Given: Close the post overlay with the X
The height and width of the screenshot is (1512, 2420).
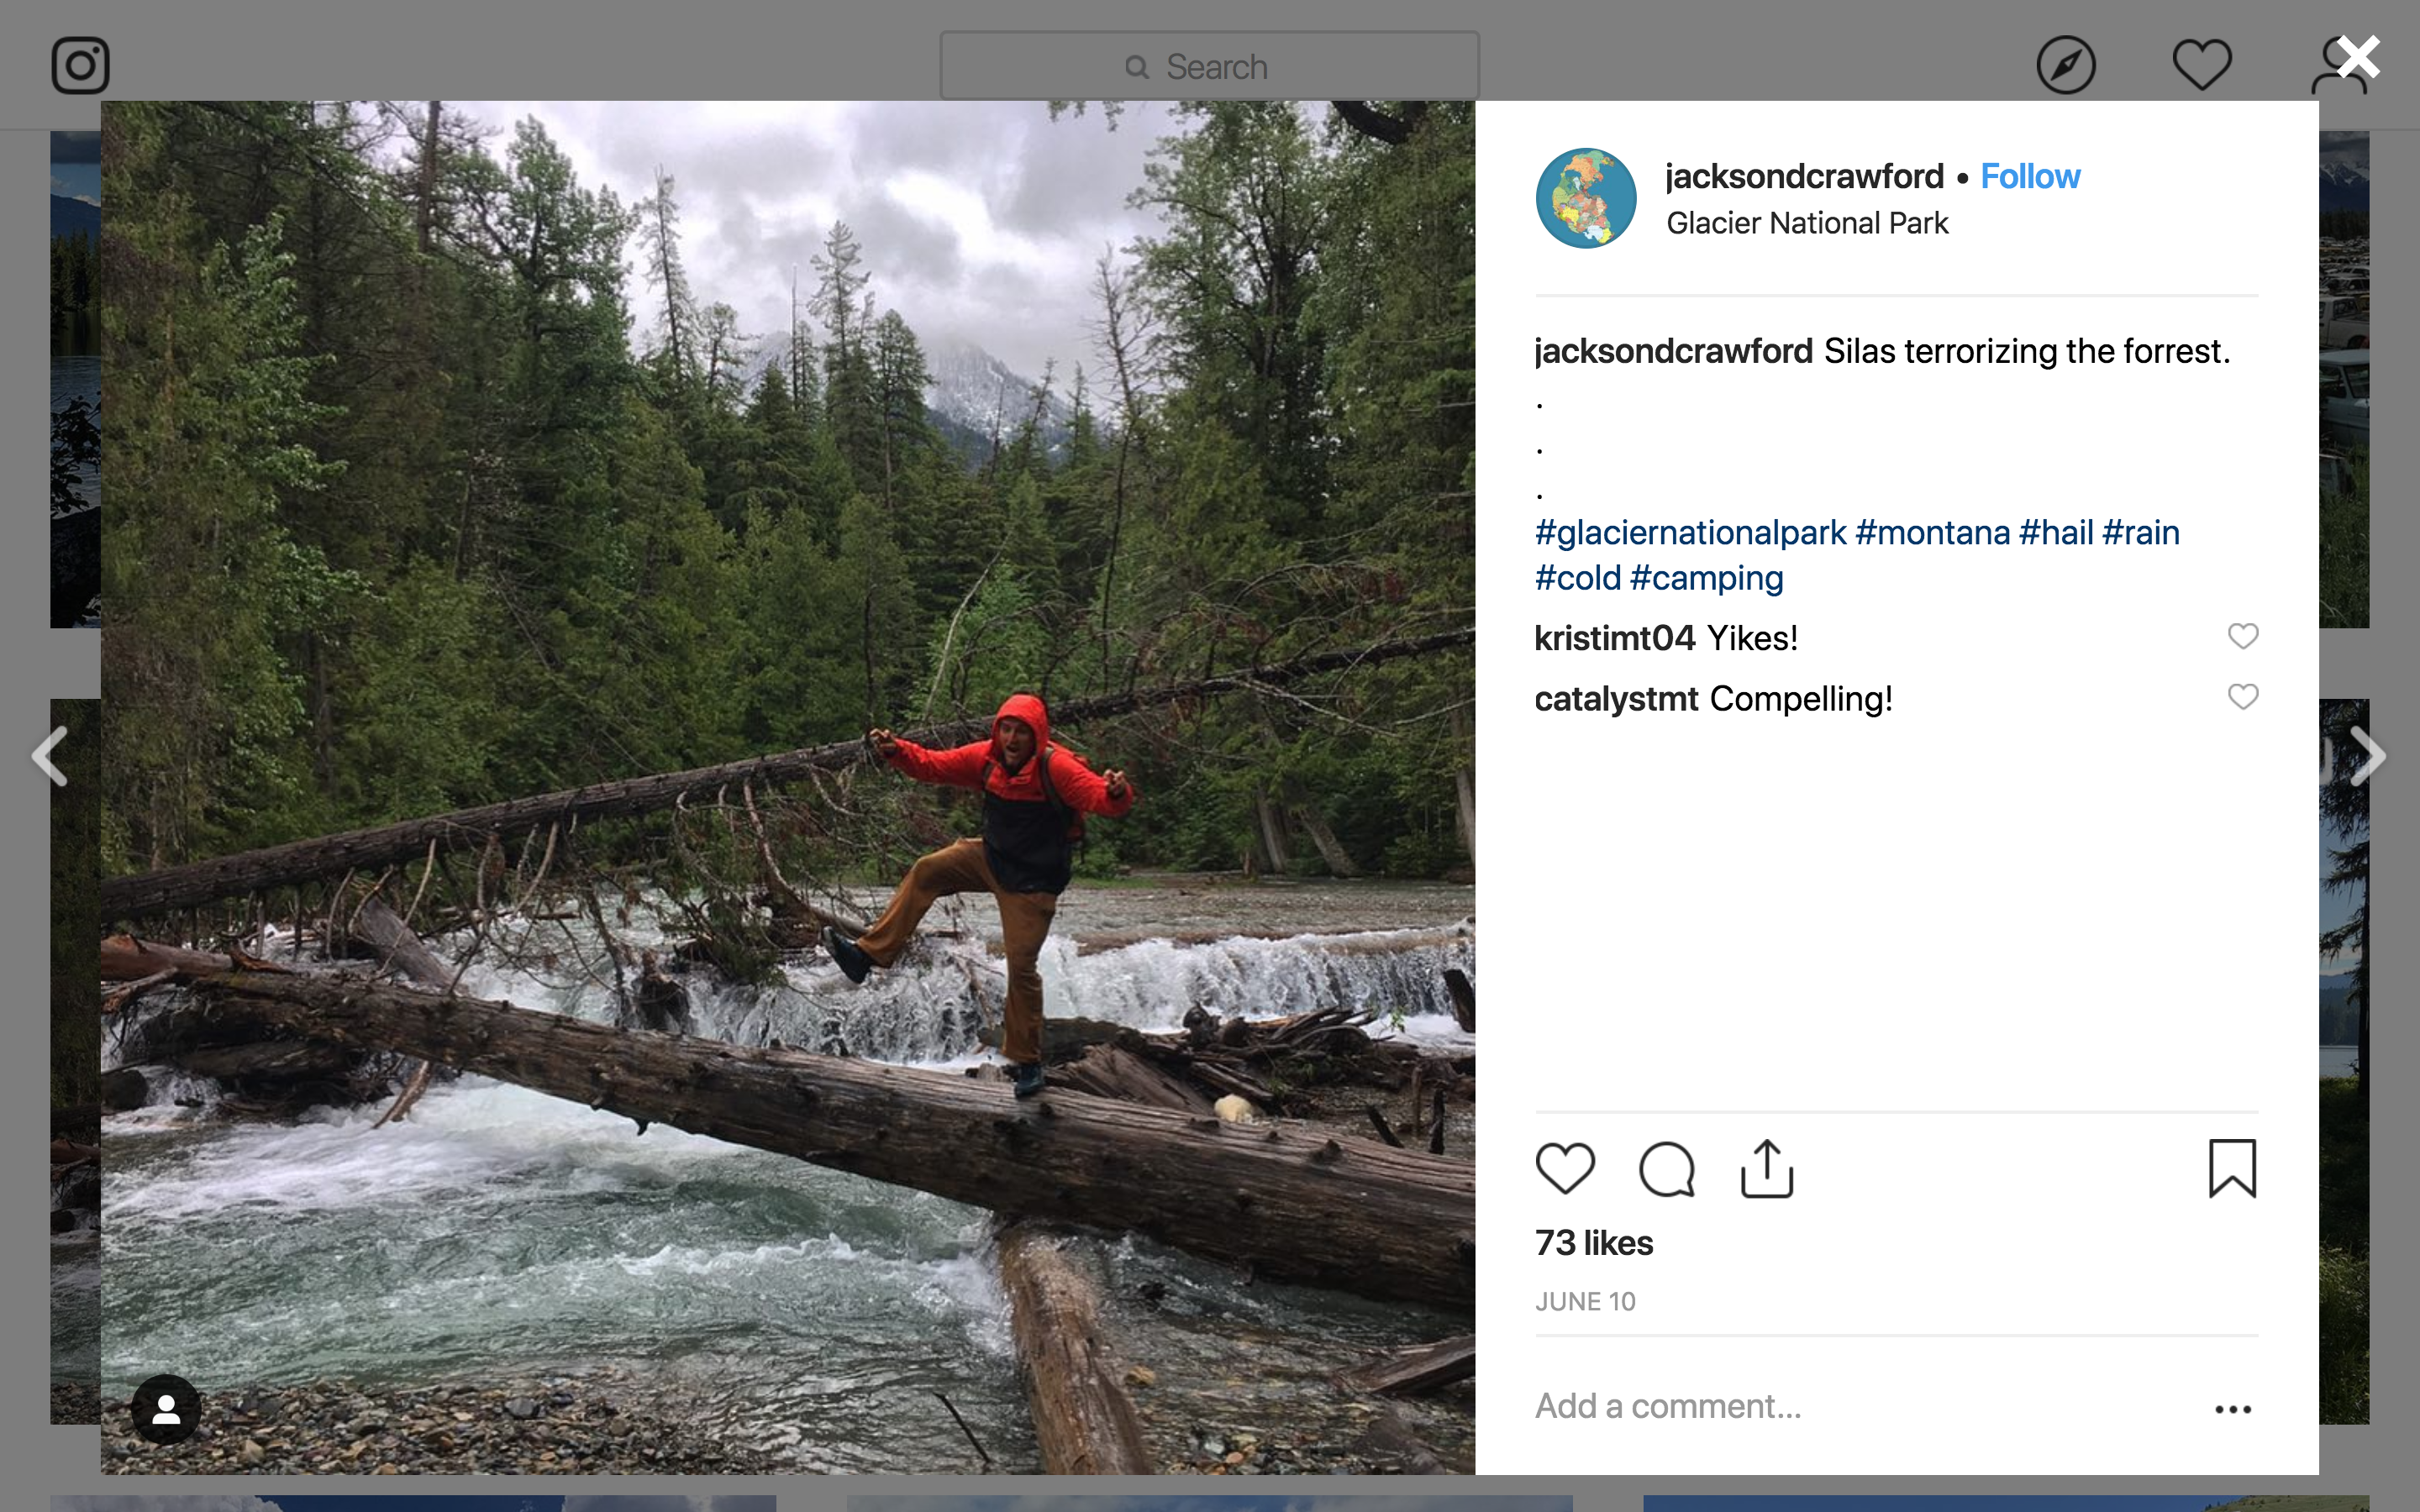Looking at the screenshot, I should 2359,57.
